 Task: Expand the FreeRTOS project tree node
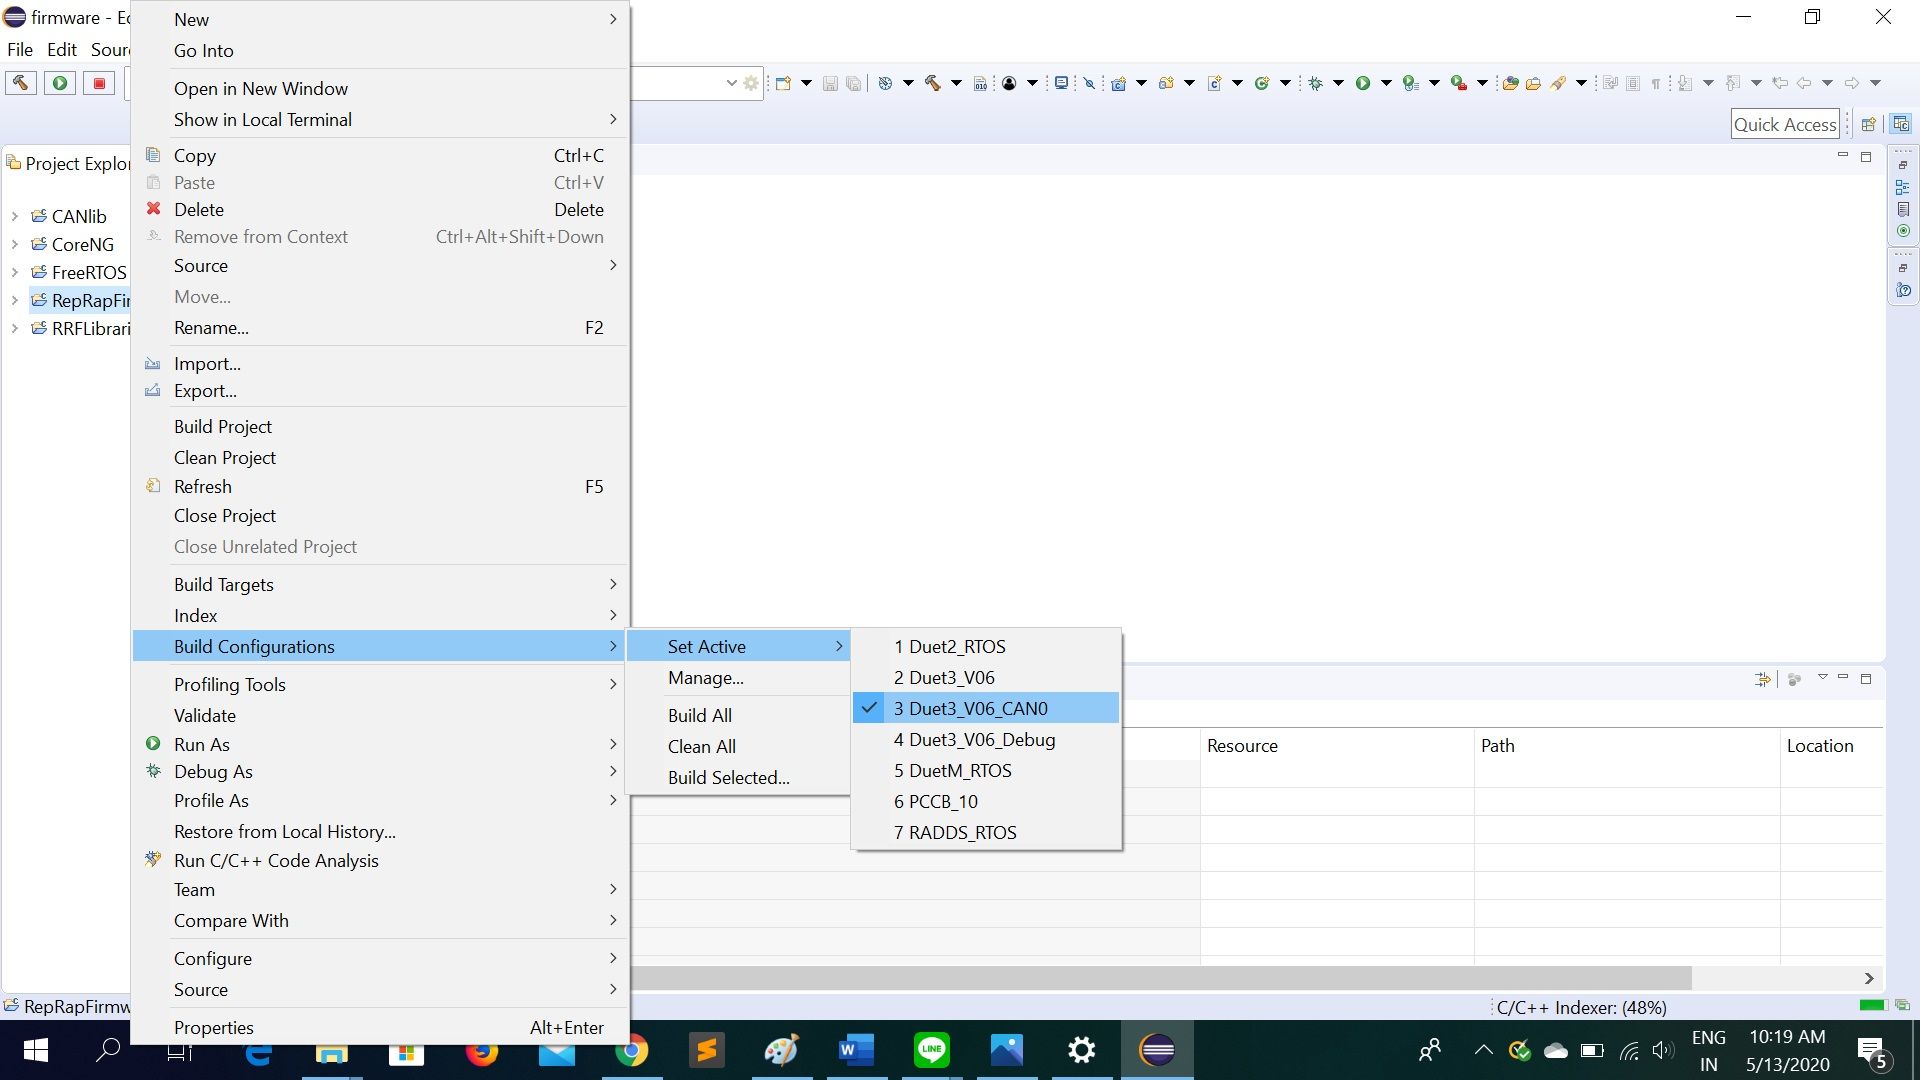14,272
